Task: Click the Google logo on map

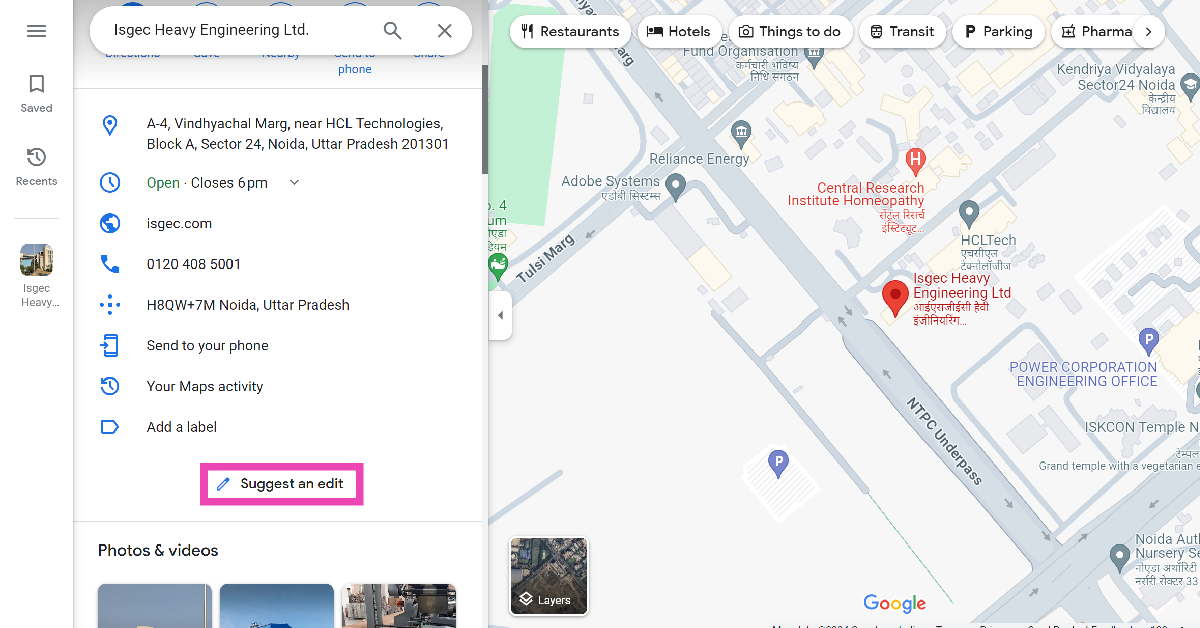Action: point(895,603)
